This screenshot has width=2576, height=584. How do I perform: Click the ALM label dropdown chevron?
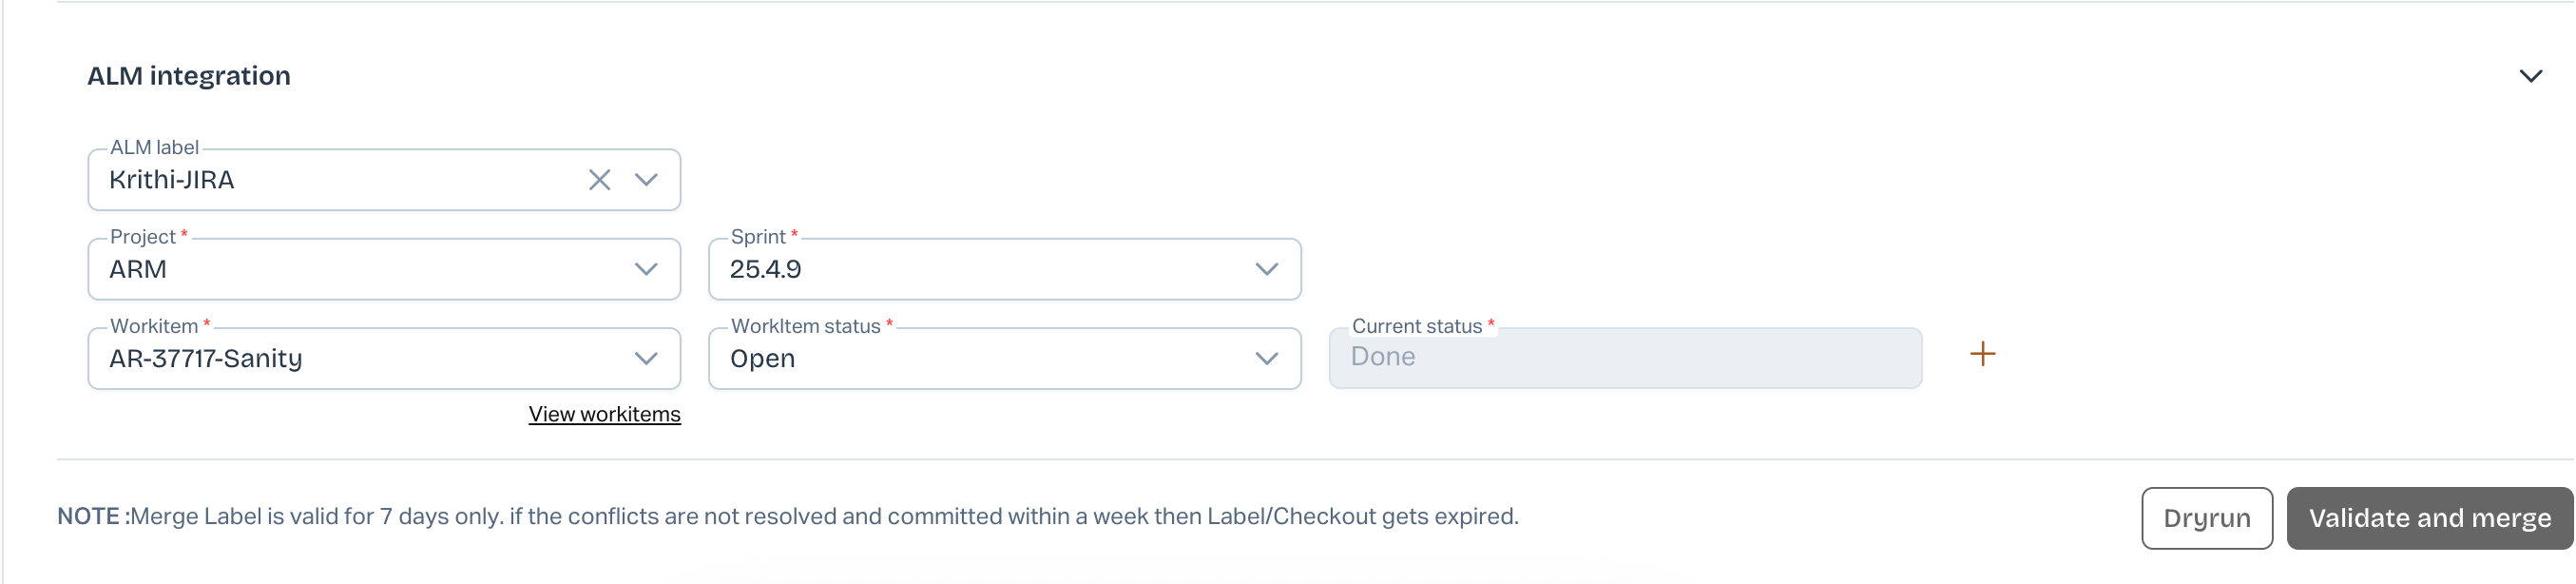pyautogui.click(x=646, y=180)
